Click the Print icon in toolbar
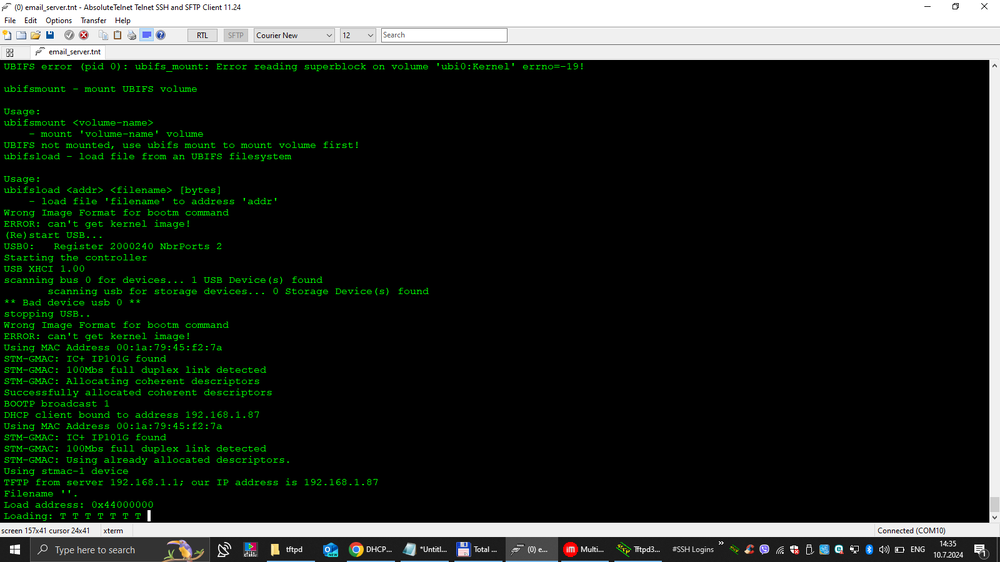1000x562 pixels. [x=132, y=35]
